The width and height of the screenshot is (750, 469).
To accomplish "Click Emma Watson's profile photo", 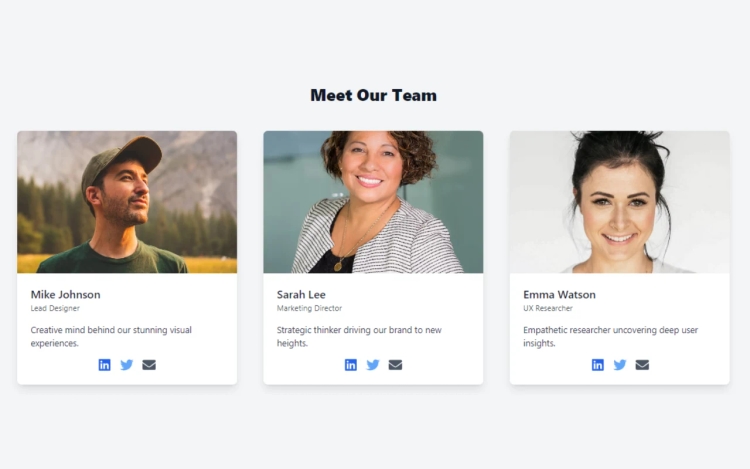I will point(619,202).
